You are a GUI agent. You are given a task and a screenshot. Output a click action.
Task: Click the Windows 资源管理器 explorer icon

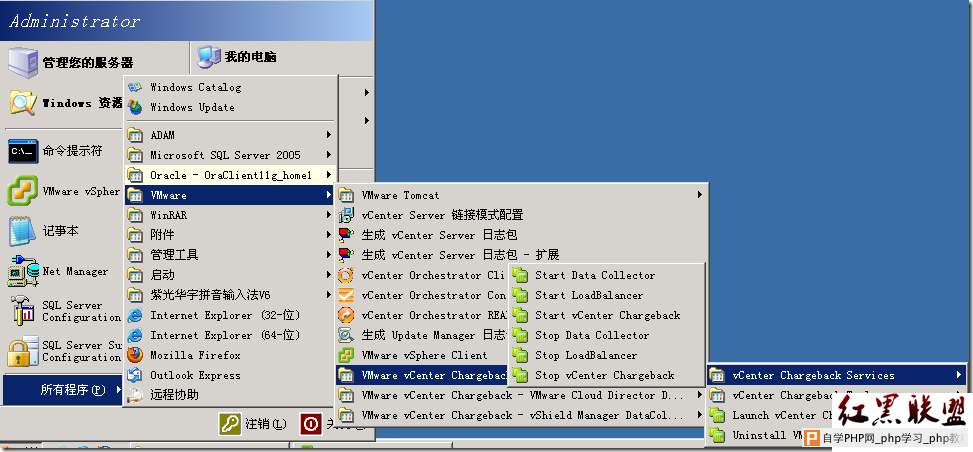coord(22,102)
